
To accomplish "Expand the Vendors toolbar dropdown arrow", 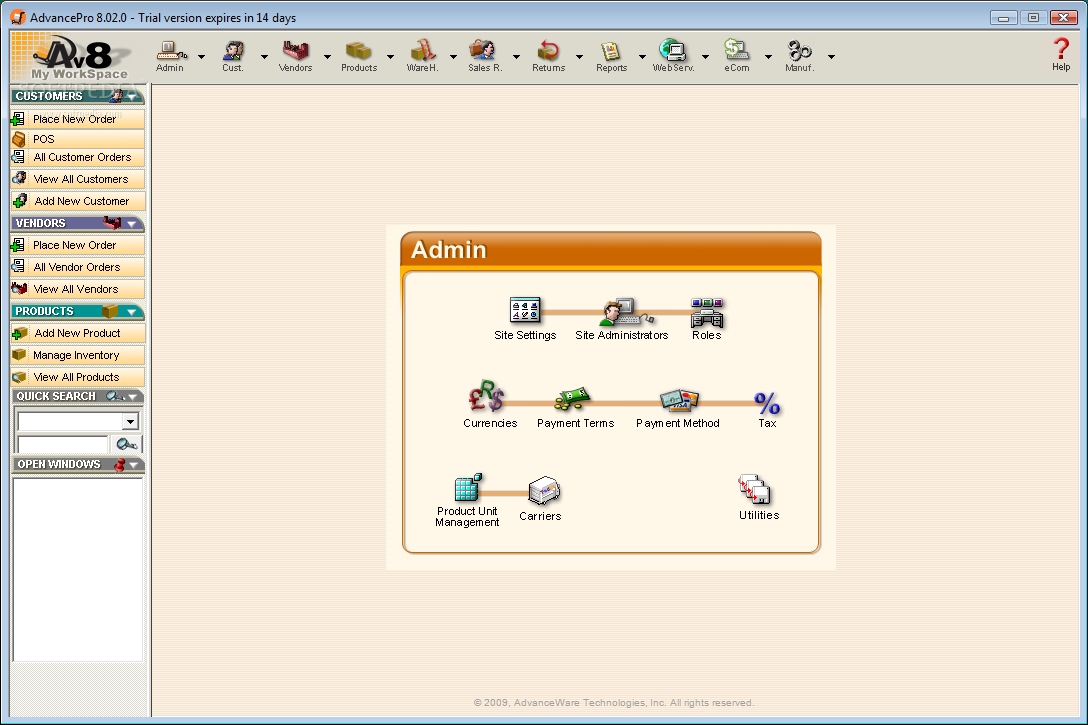I will 328,57.
